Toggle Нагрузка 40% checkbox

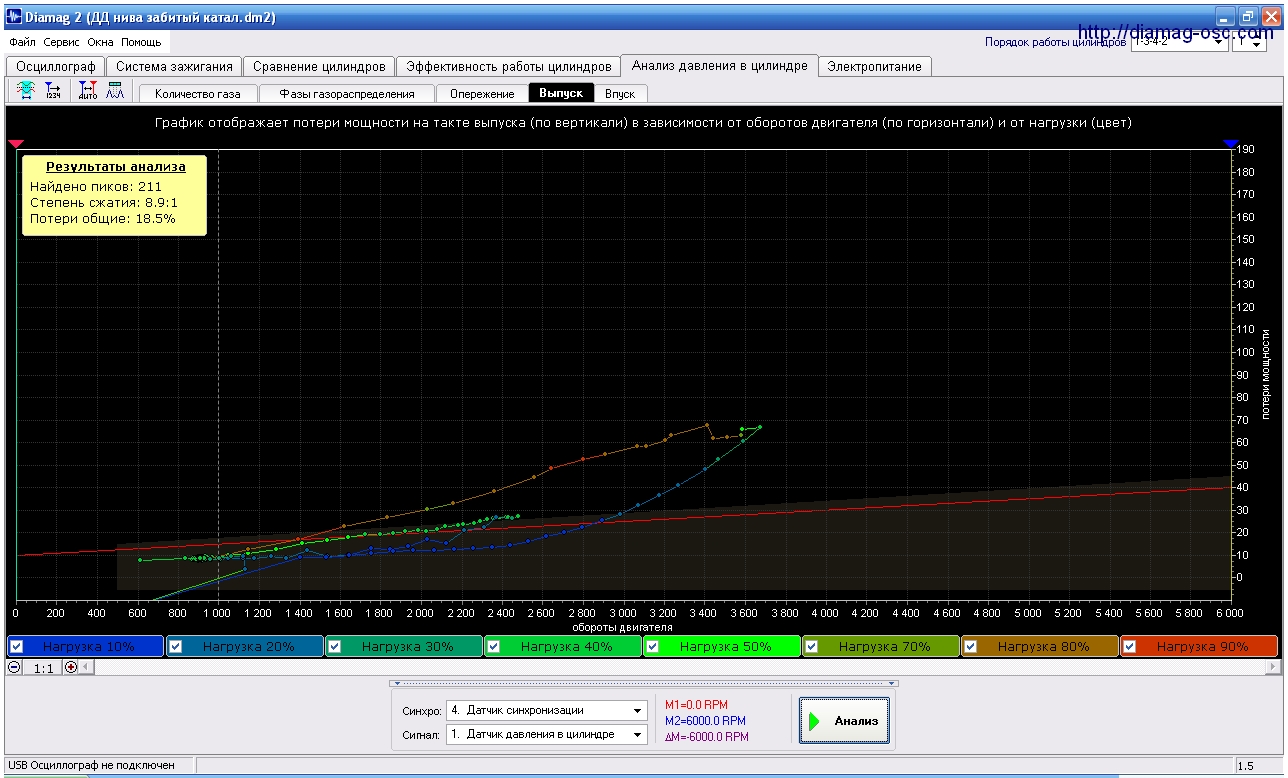pos(493,646)
